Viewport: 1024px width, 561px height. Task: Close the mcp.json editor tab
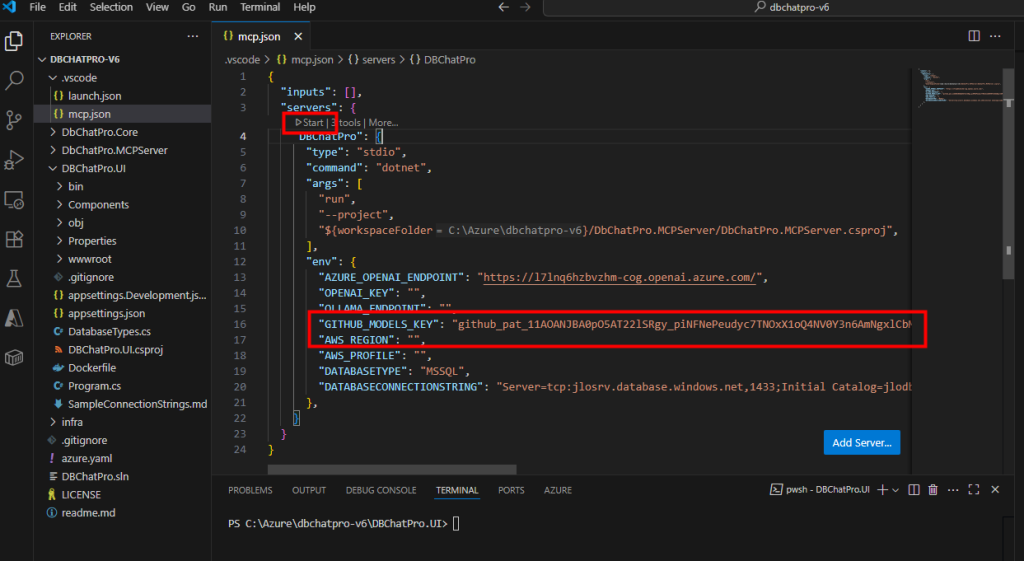pyautogui.click(x=298, y=37)
